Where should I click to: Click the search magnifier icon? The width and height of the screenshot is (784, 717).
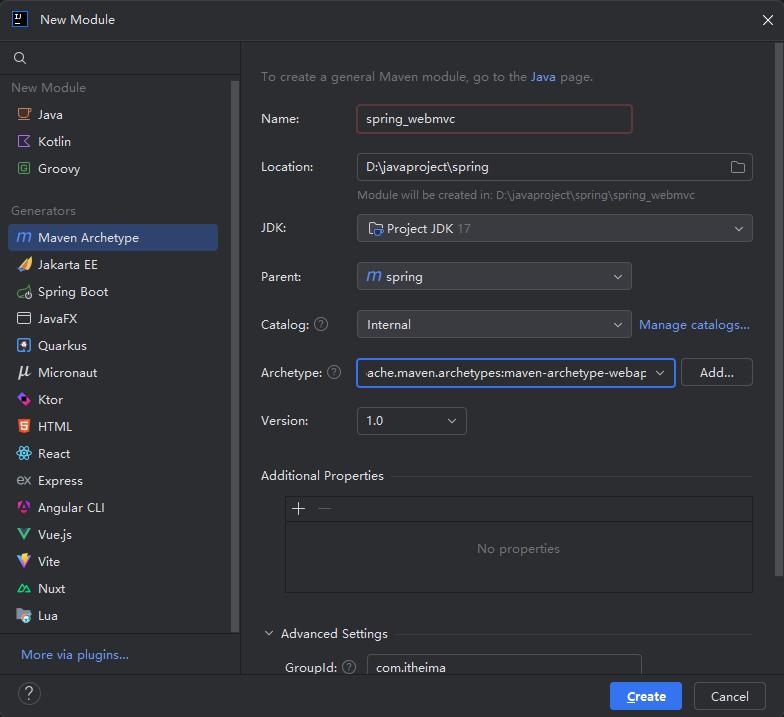click(x=20, y=58)
